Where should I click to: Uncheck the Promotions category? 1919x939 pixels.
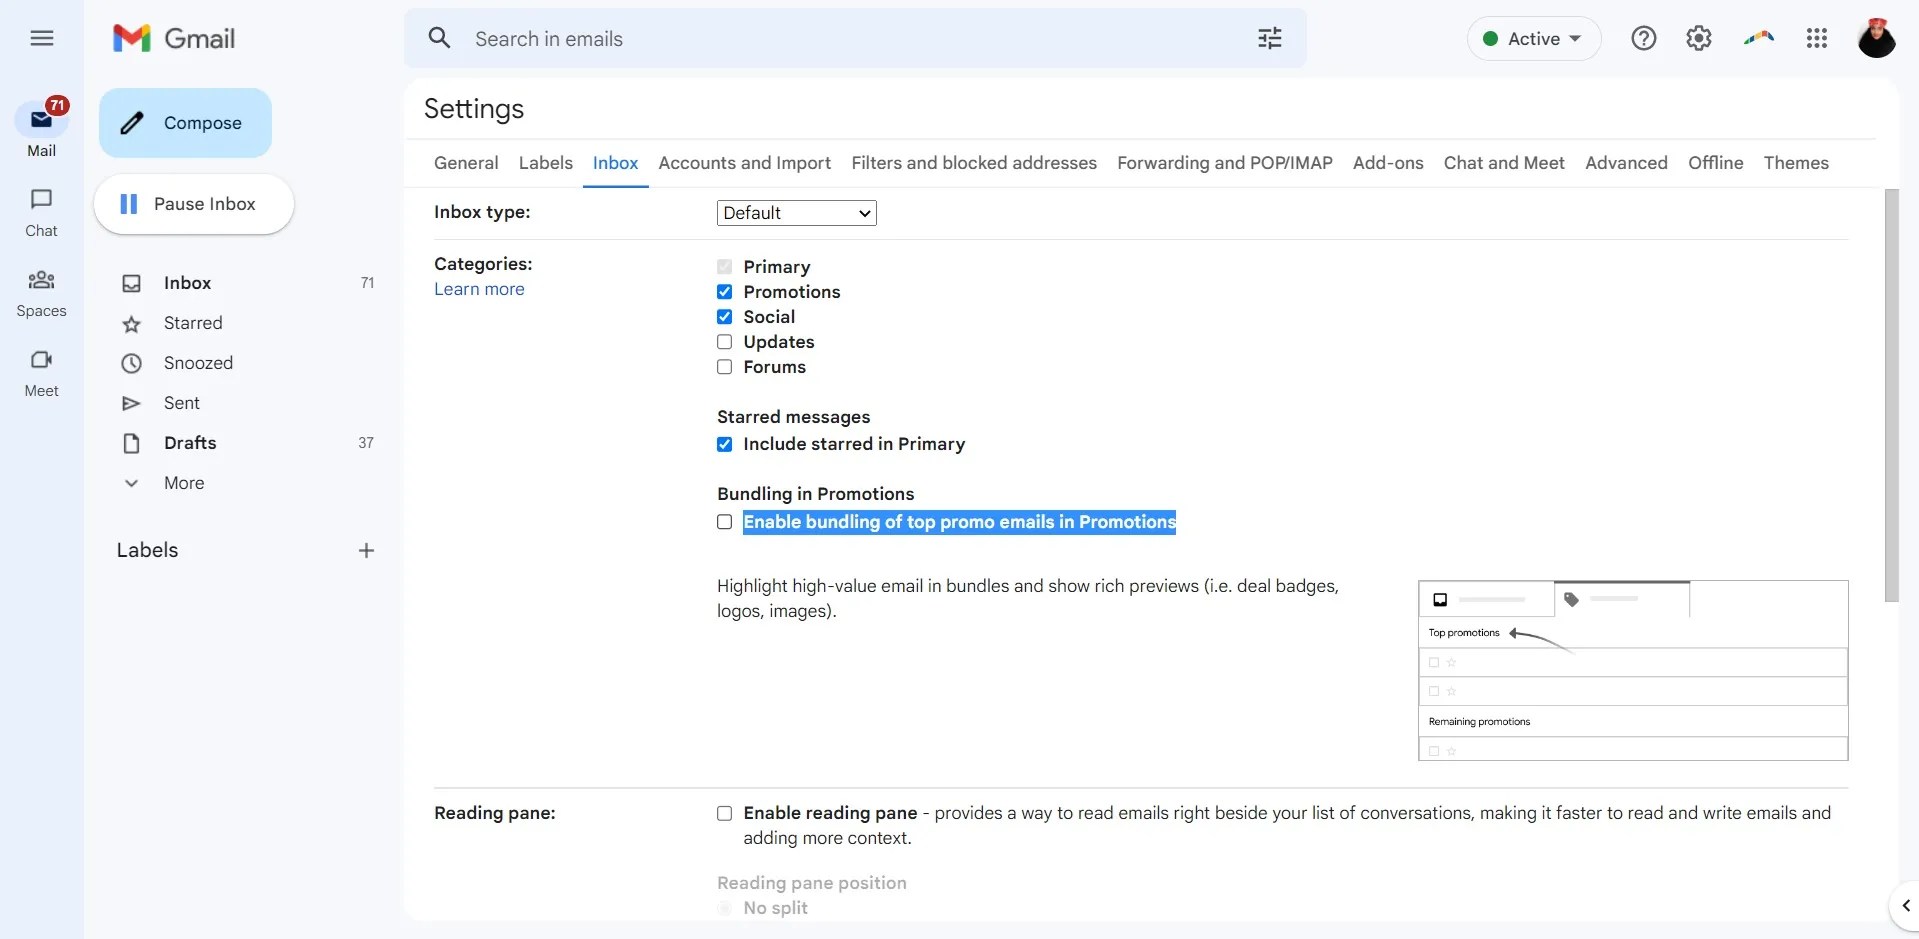coord(724,291)
